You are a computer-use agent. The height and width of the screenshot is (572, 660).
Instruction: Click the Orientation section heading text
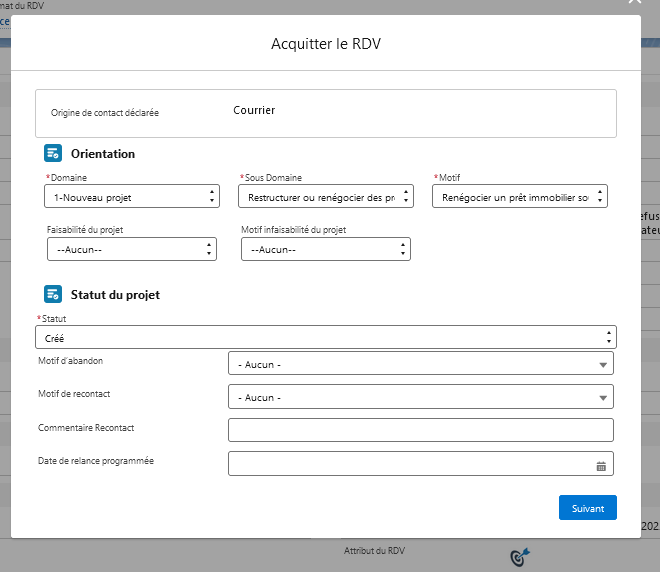pos(103,154)
